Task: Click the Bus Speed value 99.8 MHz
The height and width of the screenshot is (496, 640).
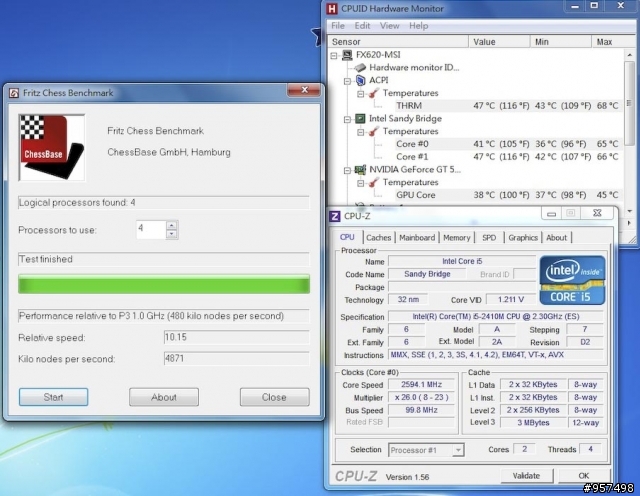Action: click(421, 410)
